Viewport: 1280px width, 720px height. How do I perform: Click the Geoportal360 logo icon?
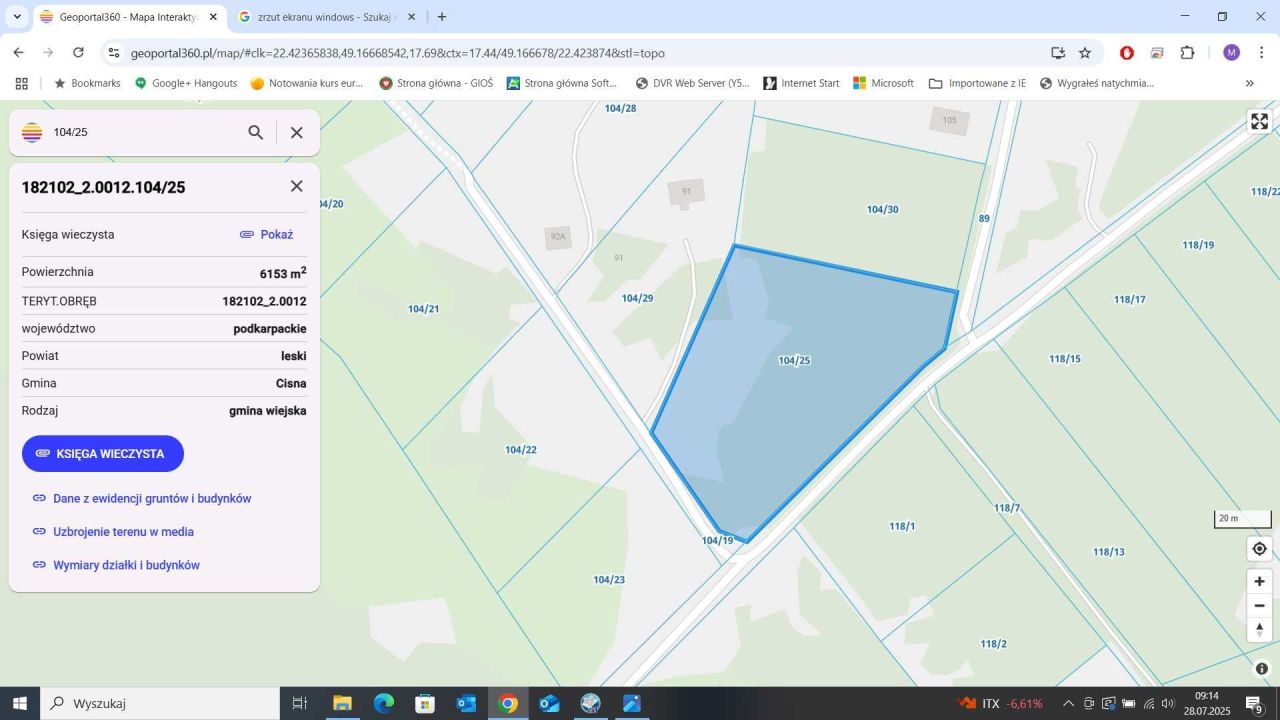pos(32,132)
